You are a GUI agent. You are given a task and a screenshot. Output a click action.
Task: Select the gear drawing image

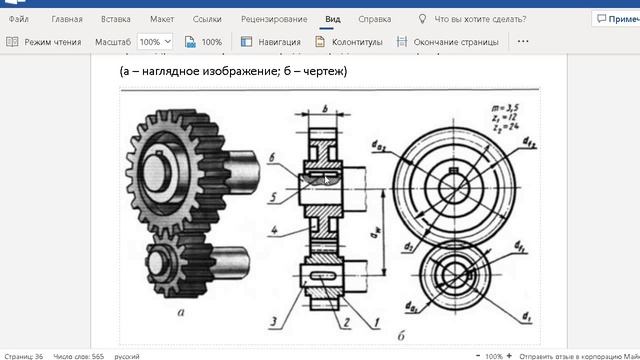(x=330, y=217)
